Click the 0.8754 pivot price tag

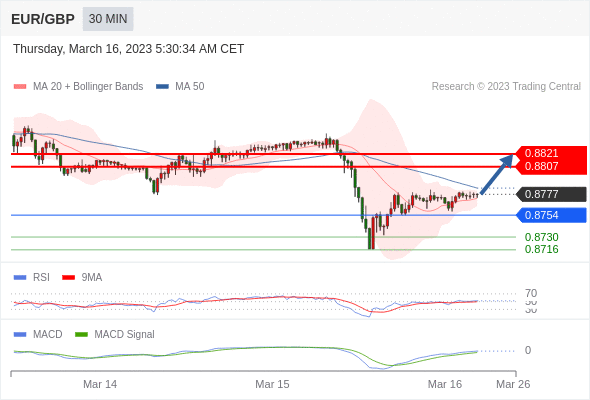tap(551, 215)
